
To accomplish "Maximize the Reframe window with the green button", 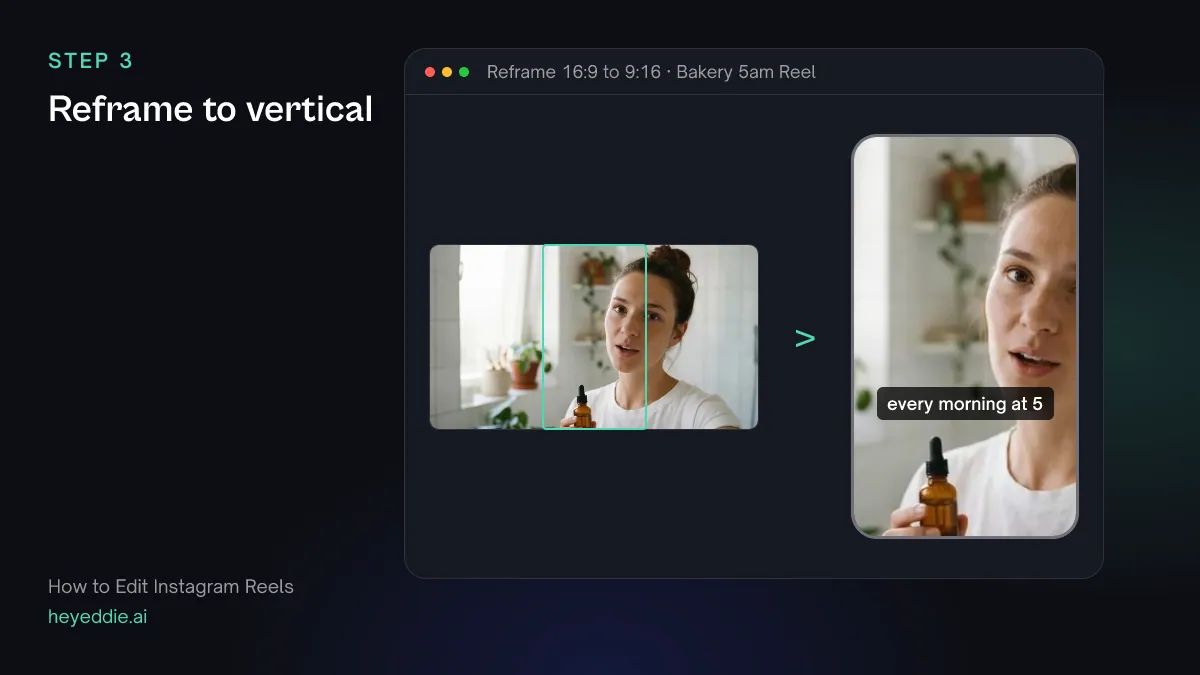I will coord(464,72).
